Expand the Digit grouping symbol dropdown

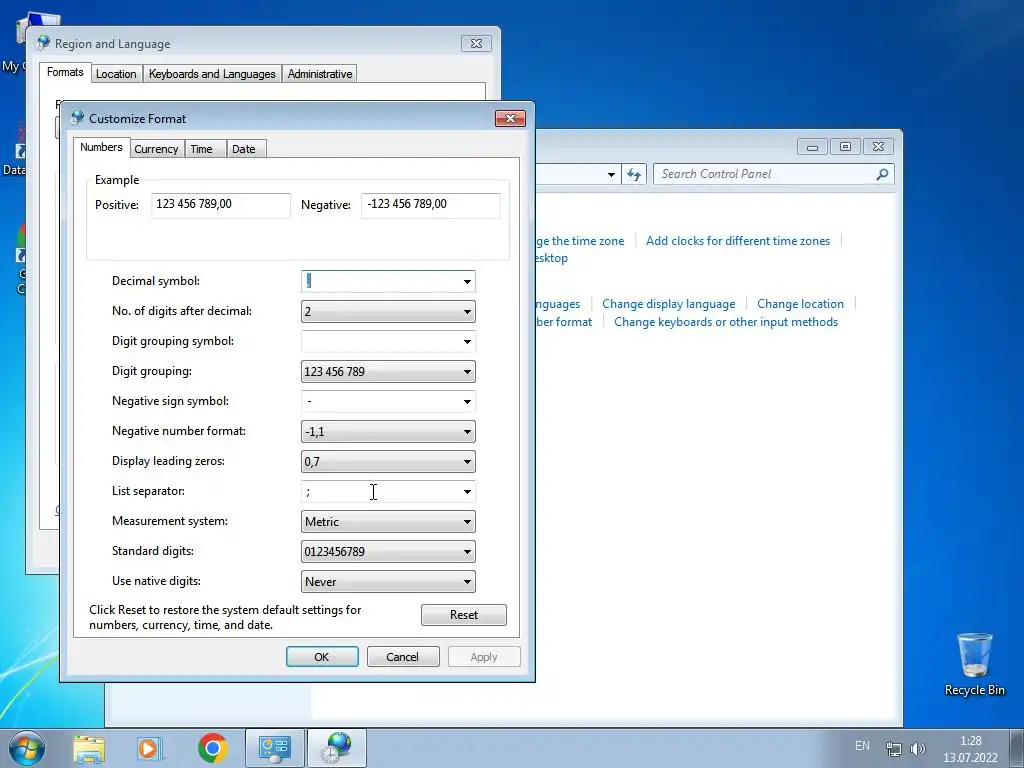pyautogui.click(x=467, y=342)
